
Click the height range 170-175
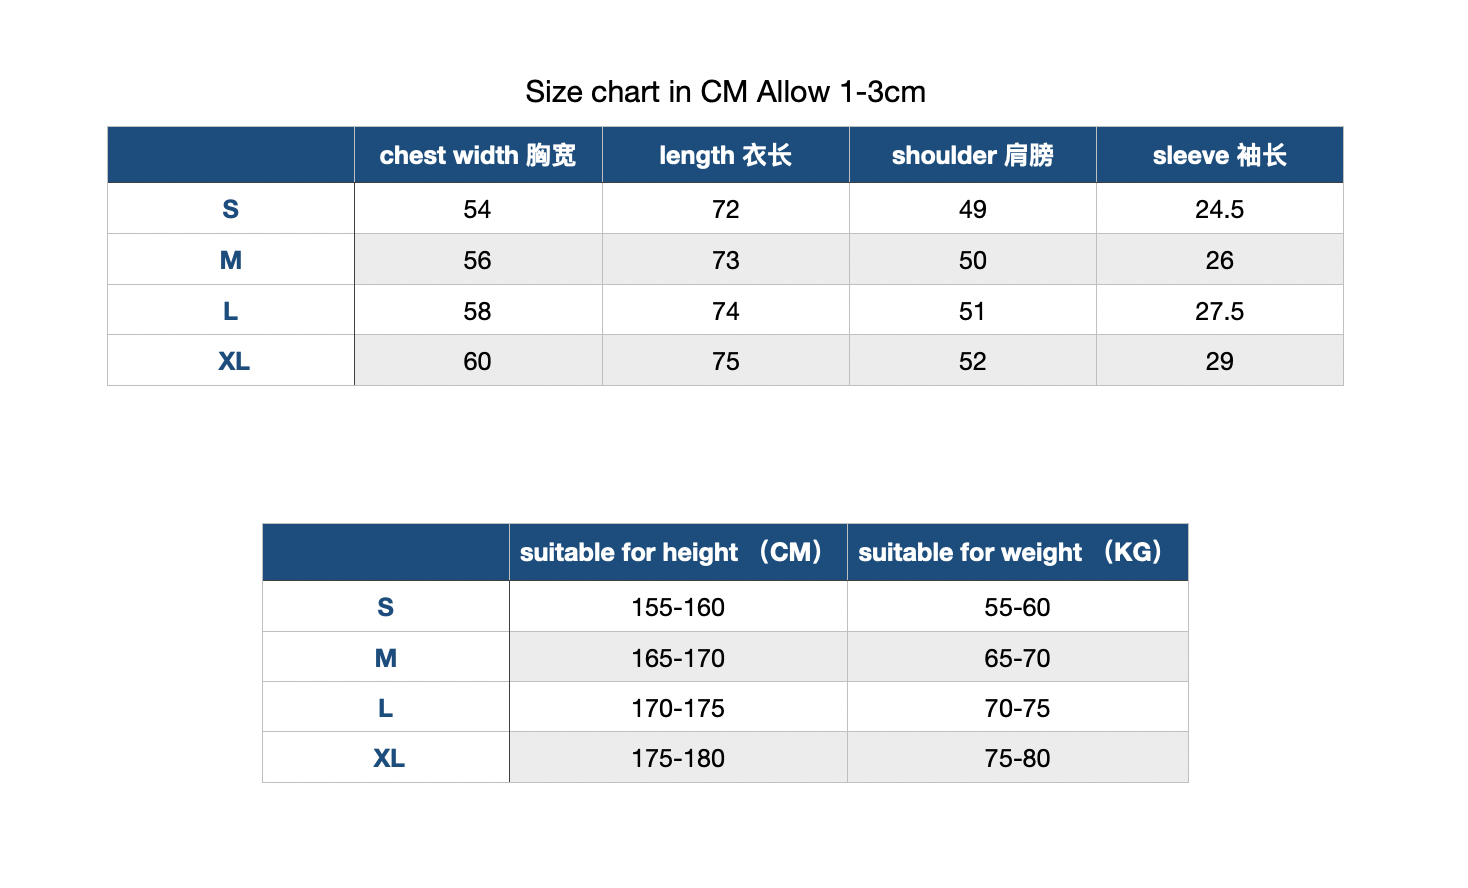pos(678,708)
